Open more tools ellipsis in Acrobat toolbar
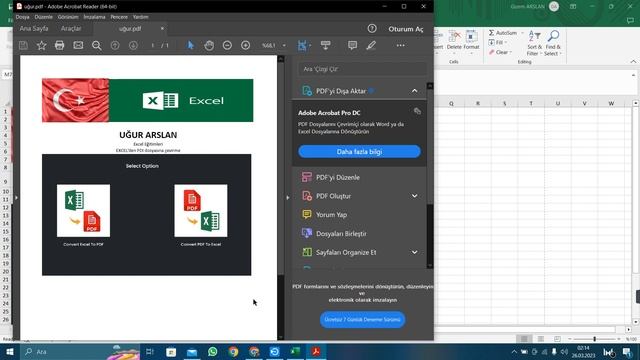640x360 pixels. [400, 45]
